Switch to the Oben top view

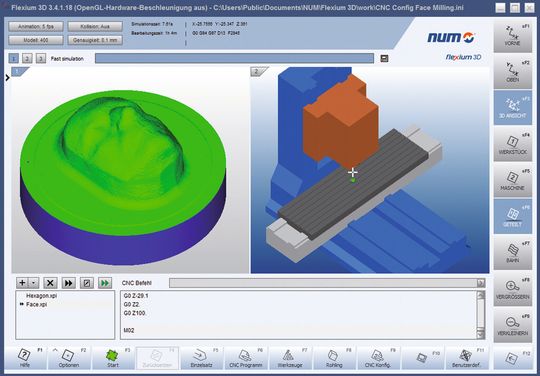(x=512, y=72)
